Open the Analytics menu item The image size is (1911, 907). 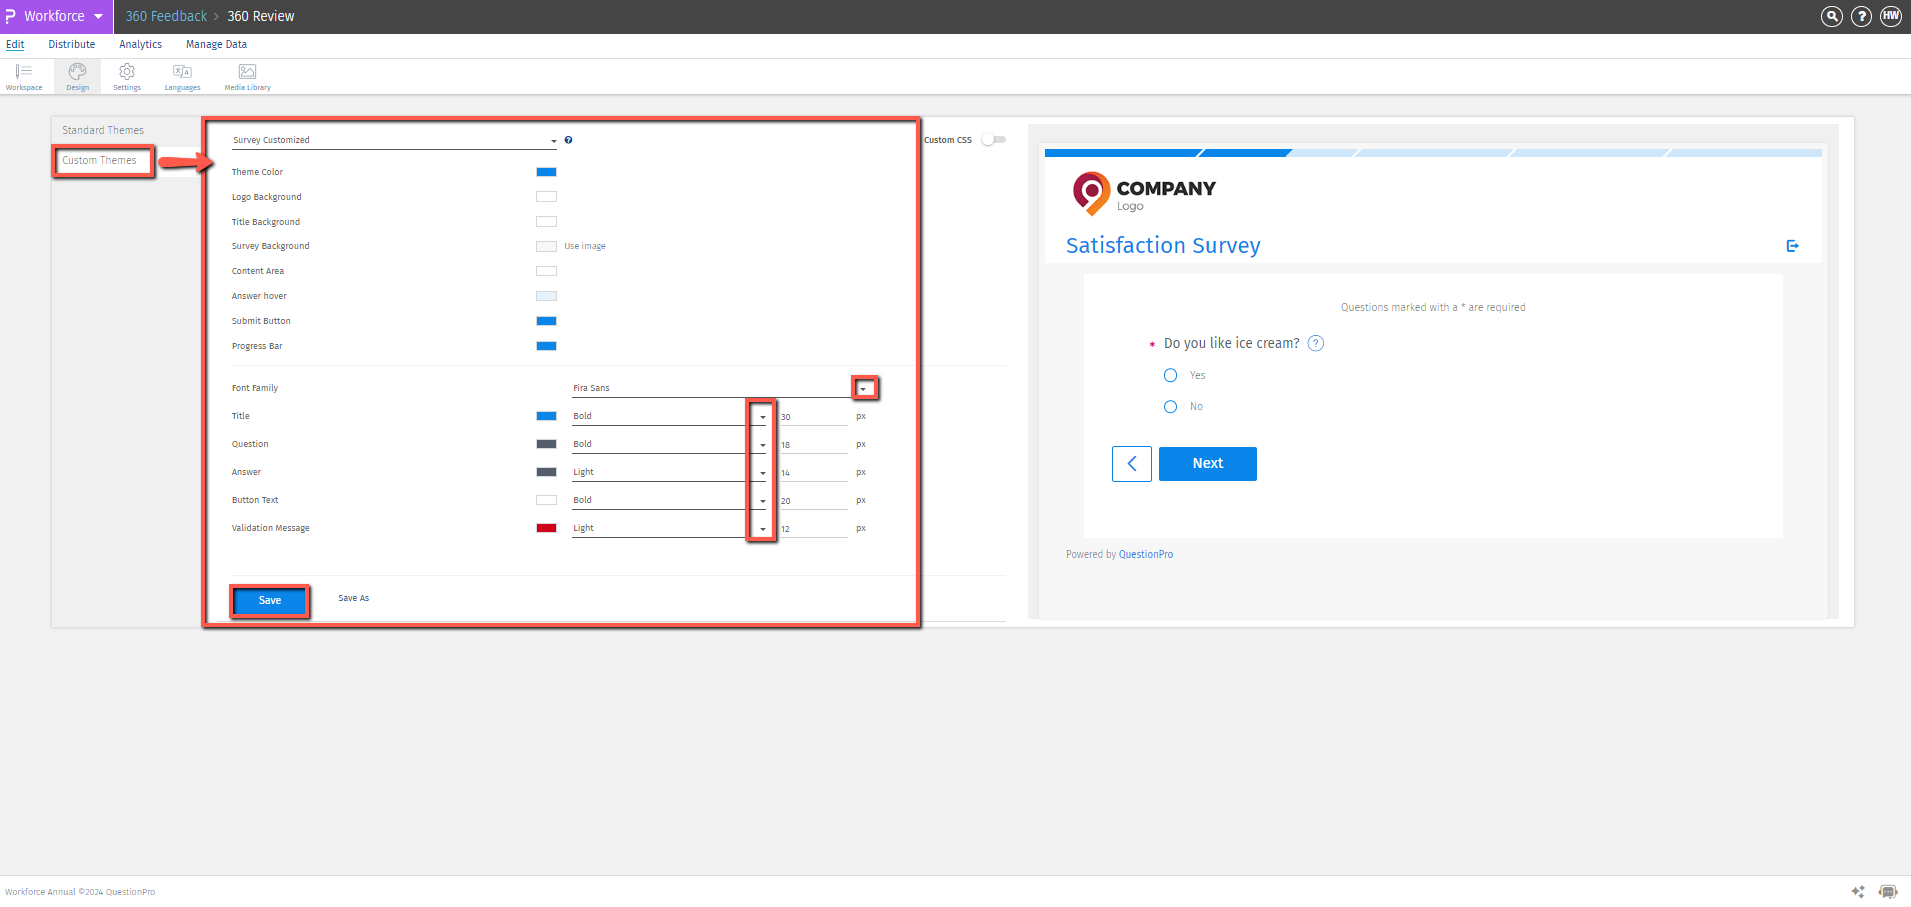pos(140,44)
